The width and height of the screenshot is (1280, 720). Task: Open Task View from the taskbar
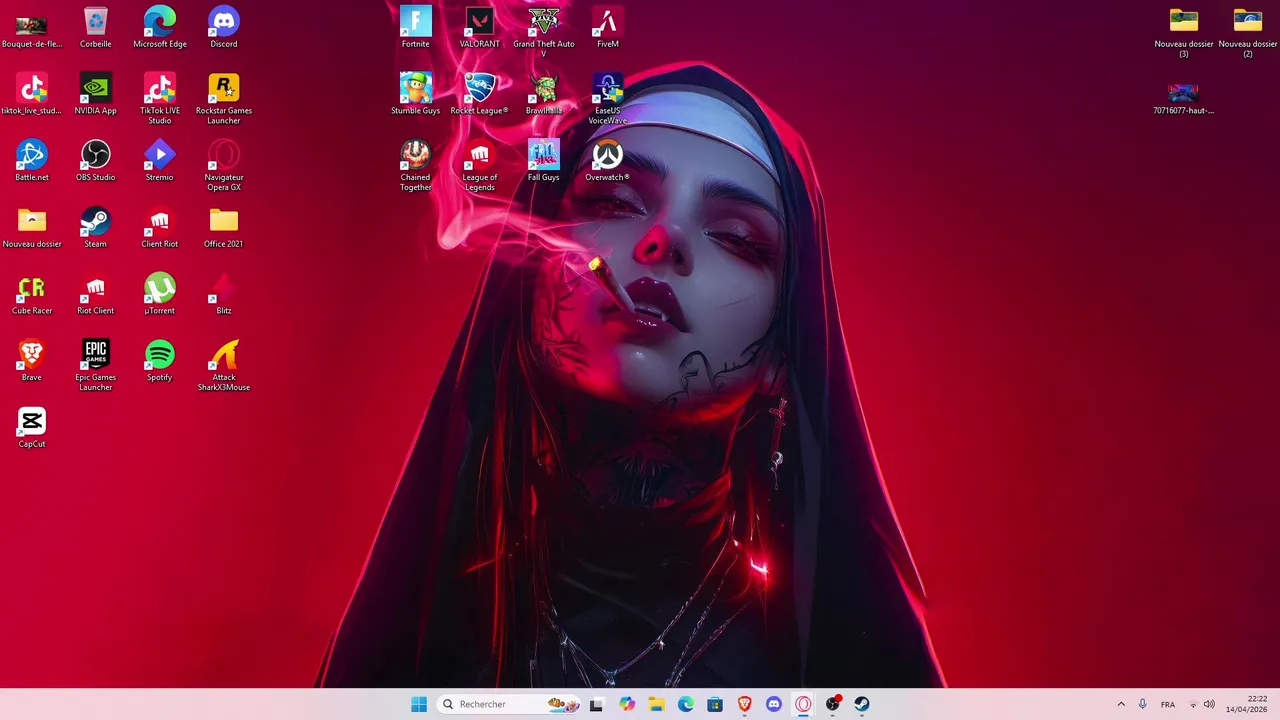[x=597, y=704]
